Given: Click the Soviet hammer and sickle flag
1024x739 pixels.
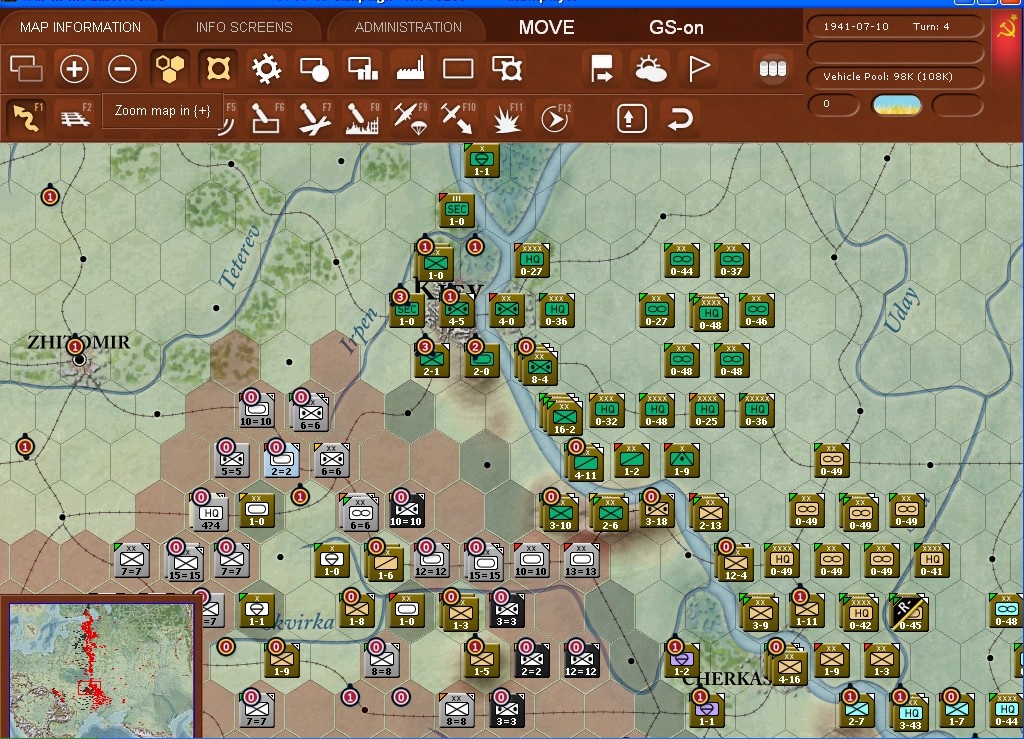Looking at the screenshot, I should 1008,27.
